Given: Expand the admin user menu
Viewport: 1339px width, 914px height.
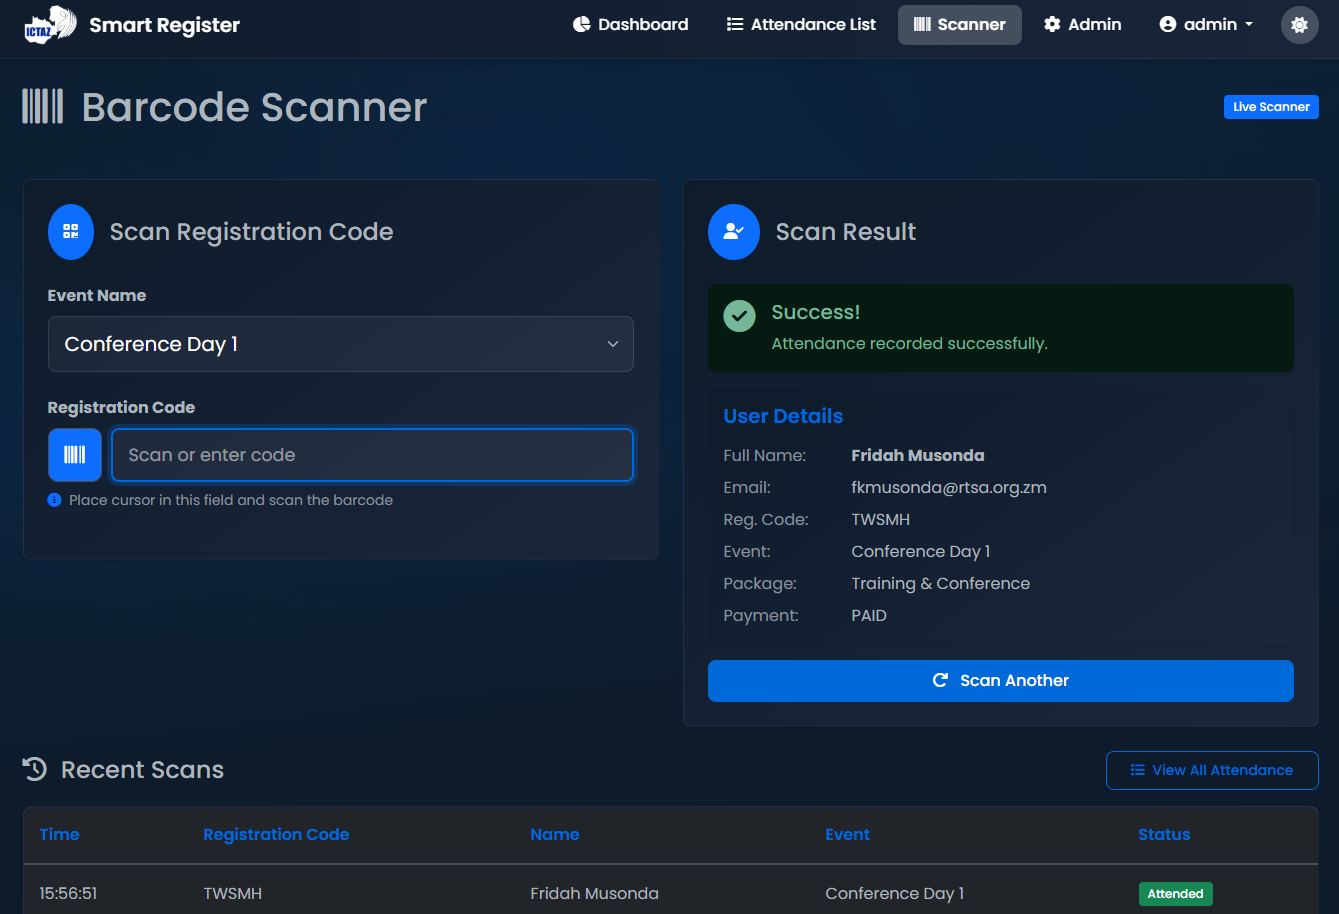Looking at the screenshot, I should pos(1206,25).
